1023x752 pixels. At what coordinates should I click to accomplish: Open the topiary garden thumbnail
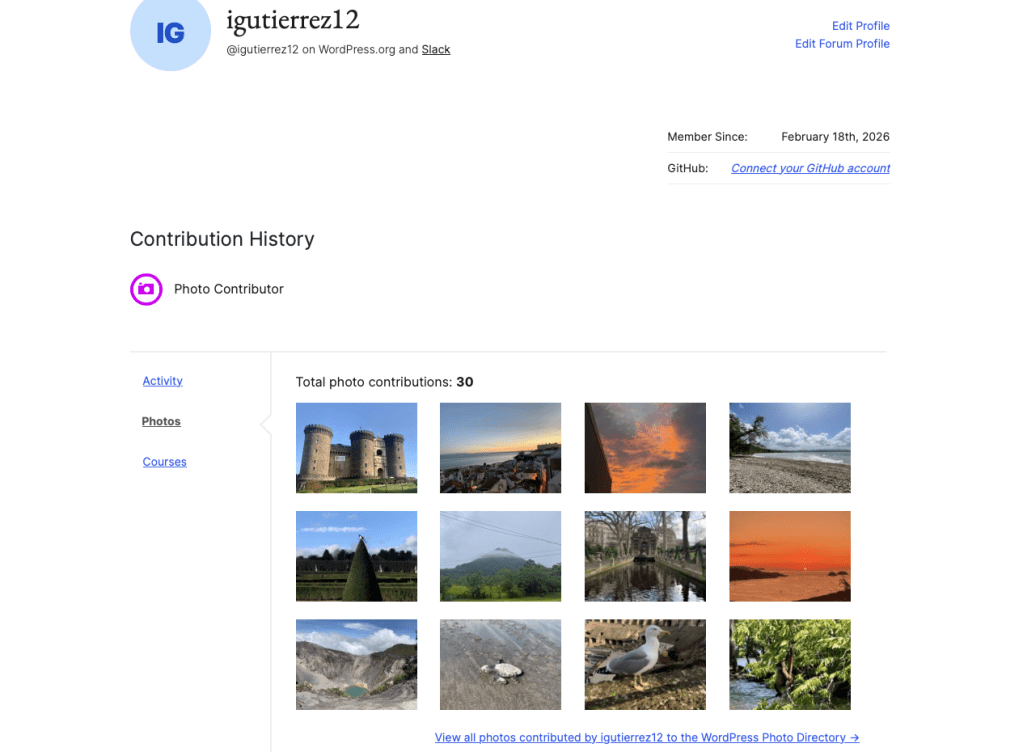point(356,556)
